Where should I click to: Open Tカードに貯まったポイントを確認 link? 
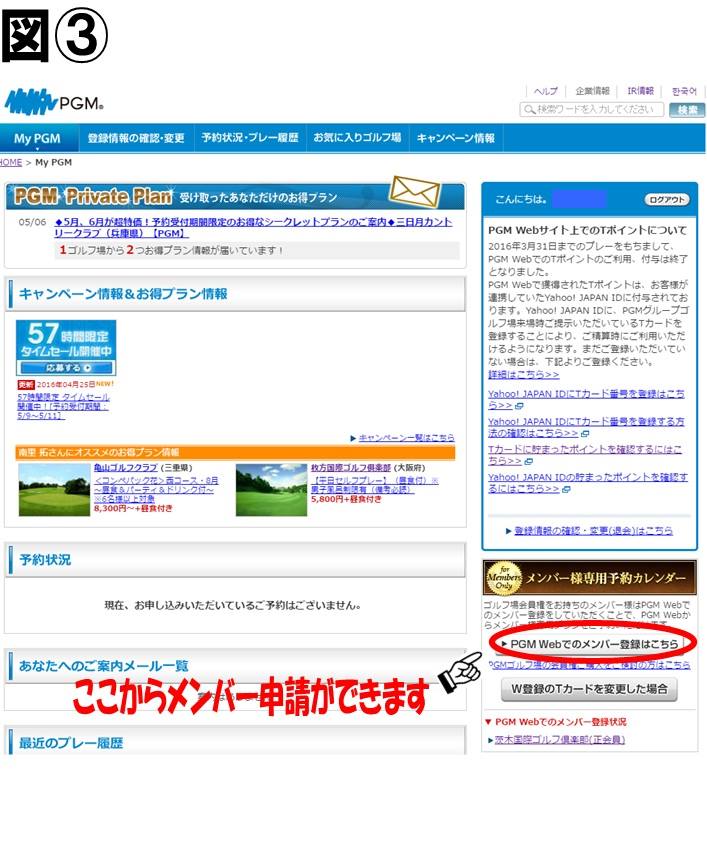(585, 455)
